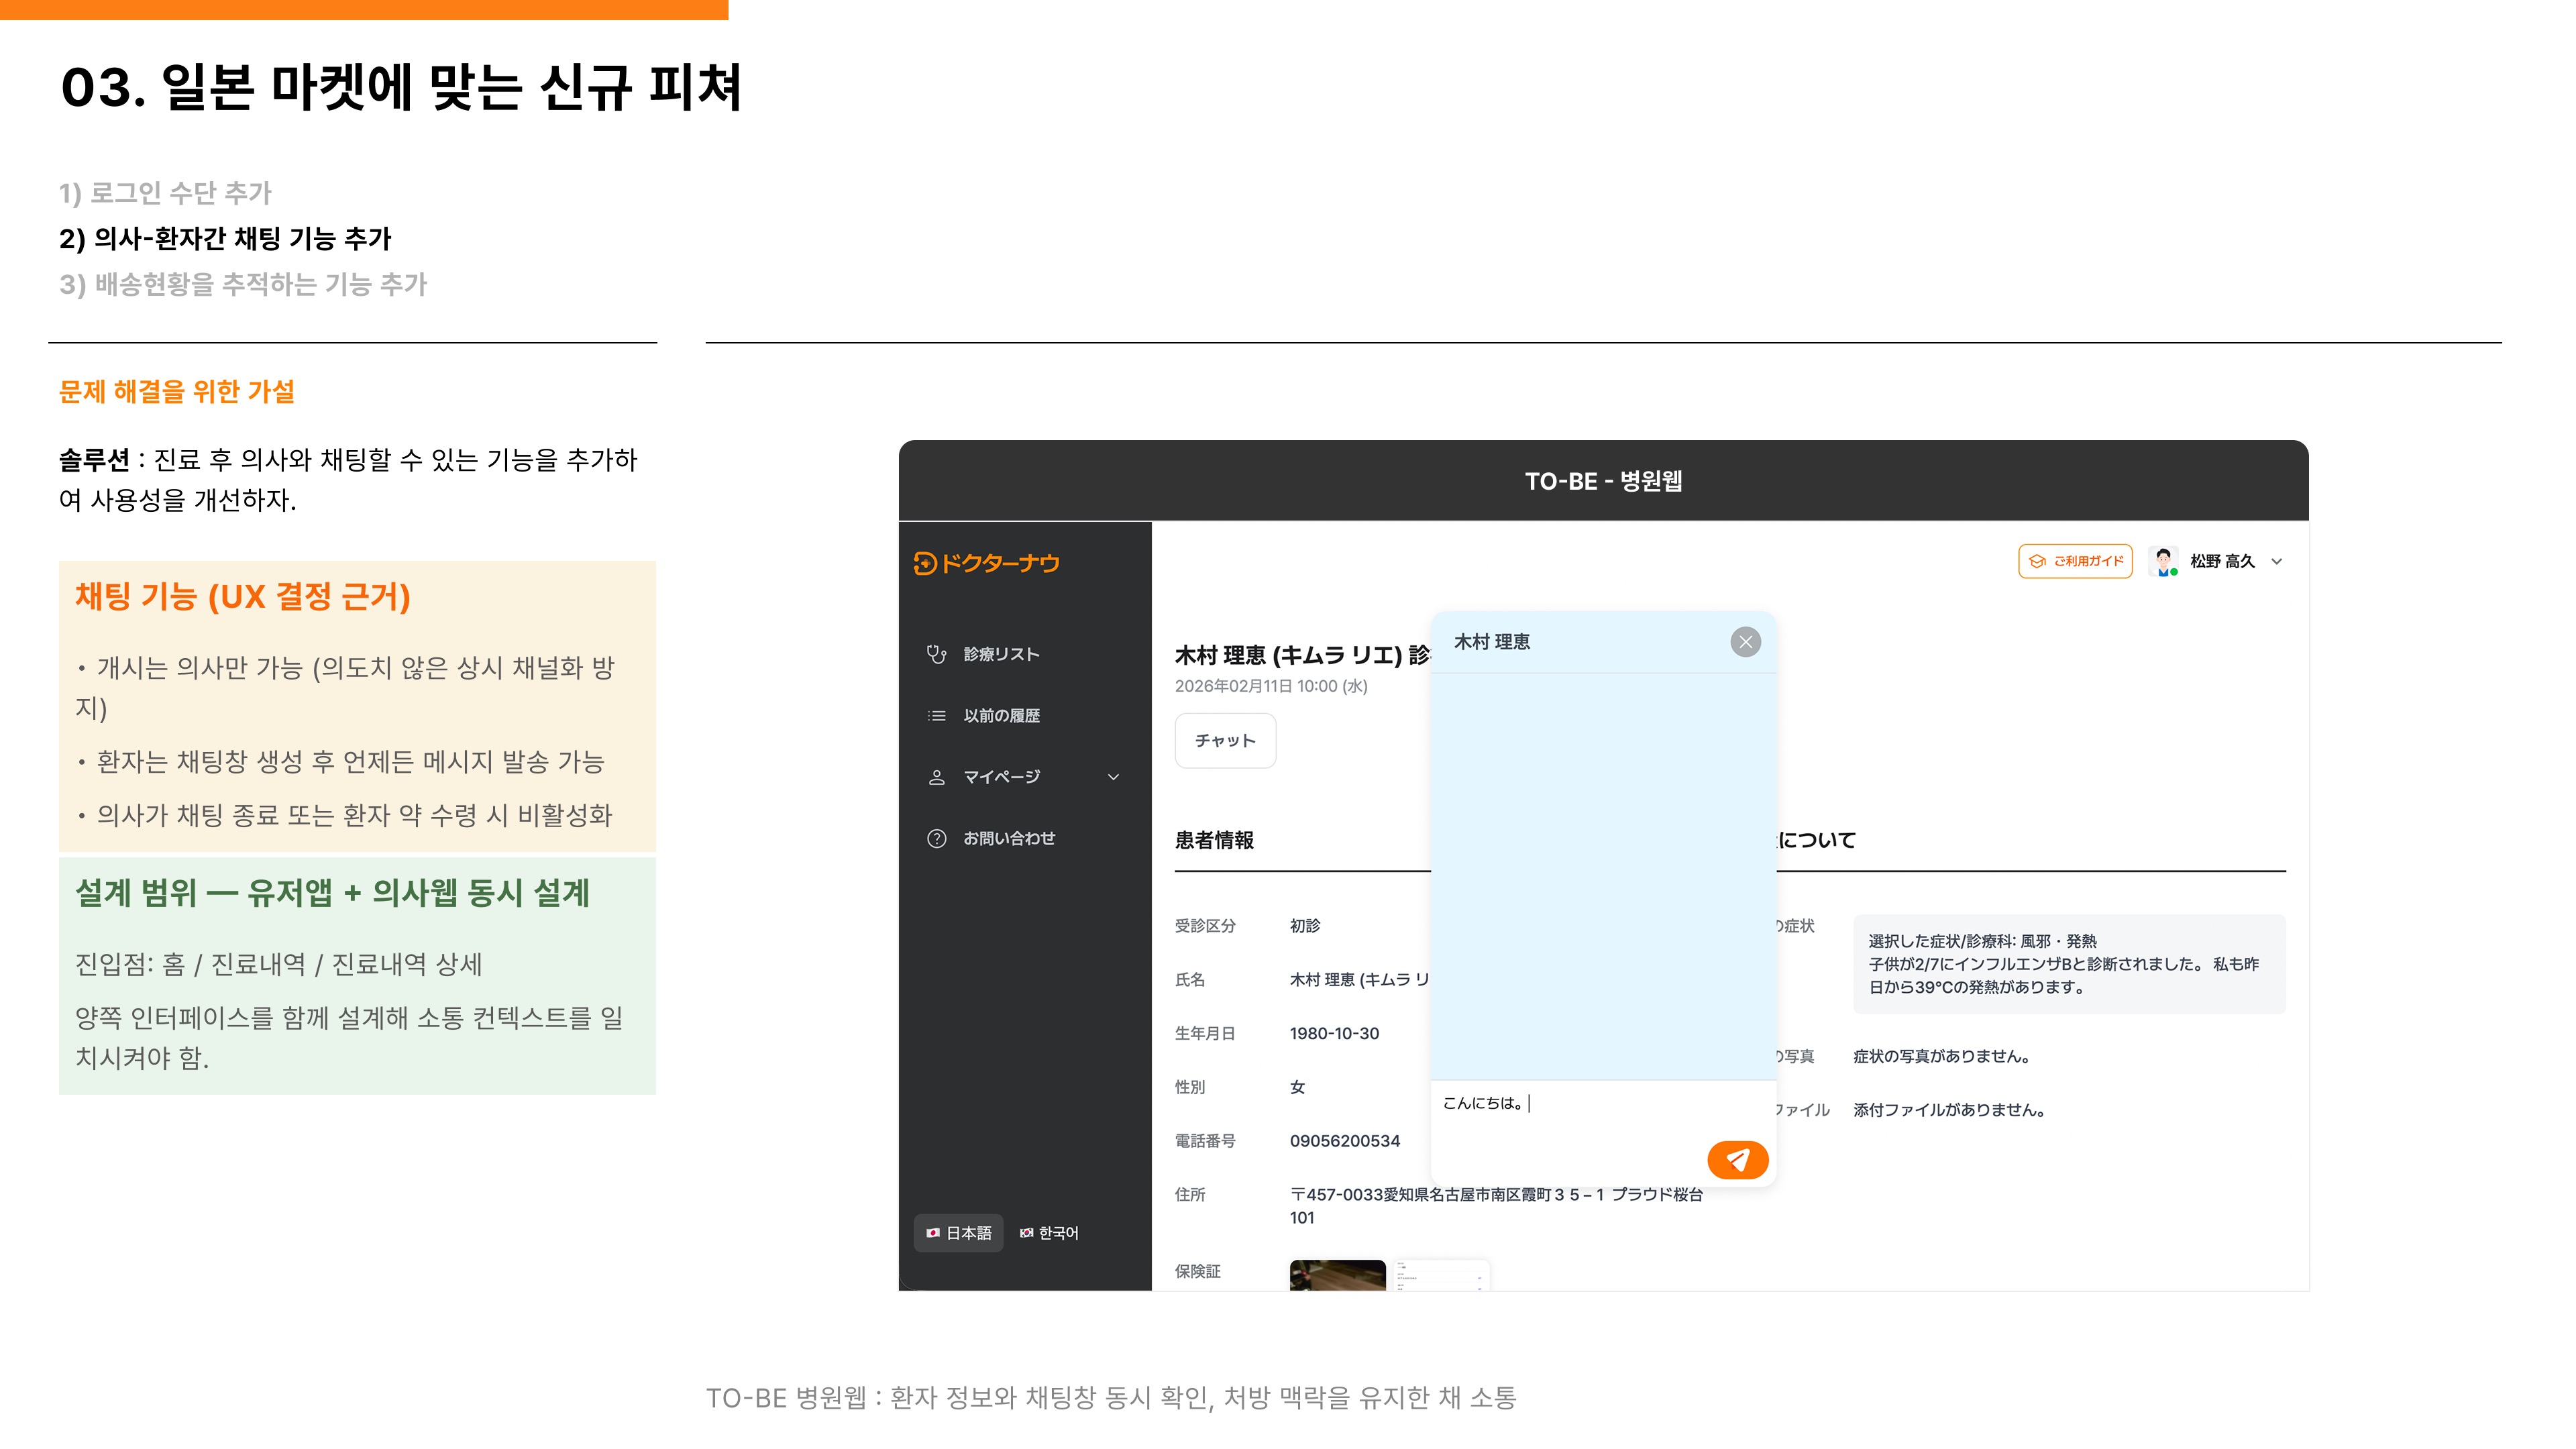The height and width of the screenshot is (1449, 2576).
Task: Click slide item 1) 로그인 수단 추가
Action: click(165, 193)
